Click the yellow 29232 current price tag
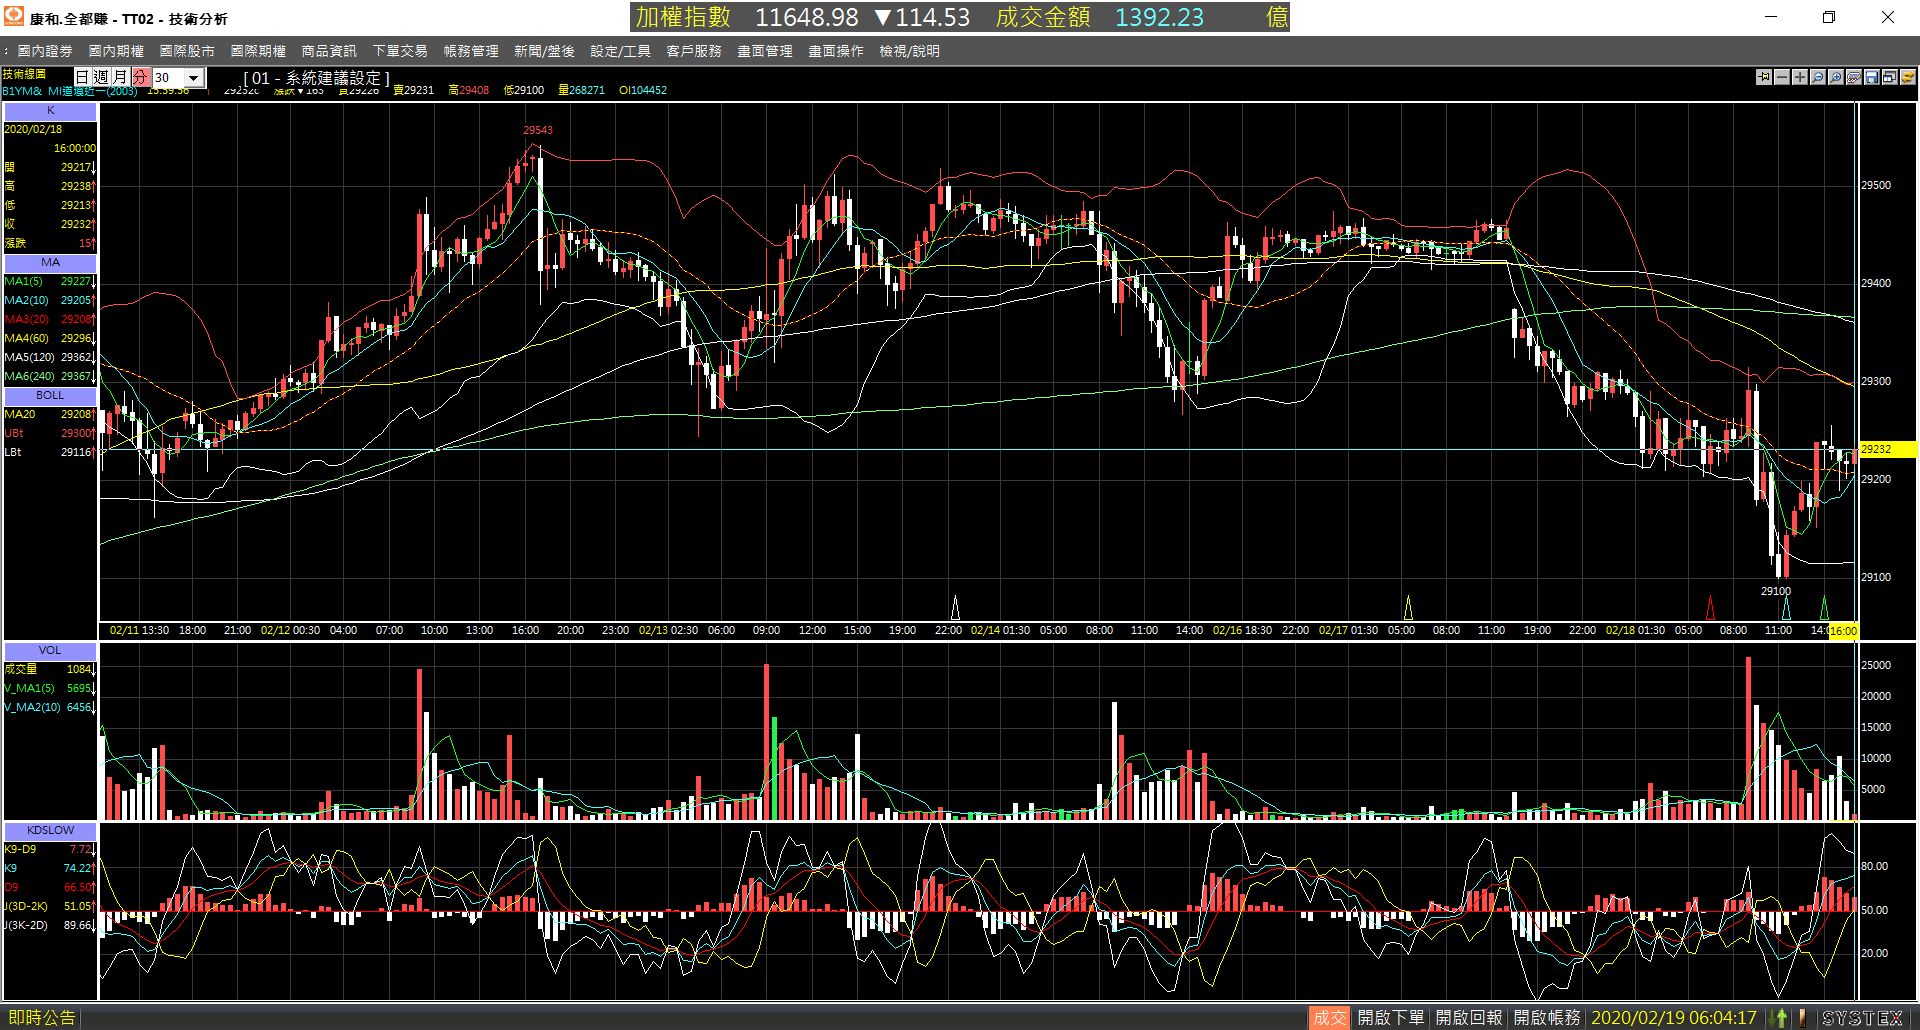This screenshot has height=1030, width=1920. (1887, 450)
